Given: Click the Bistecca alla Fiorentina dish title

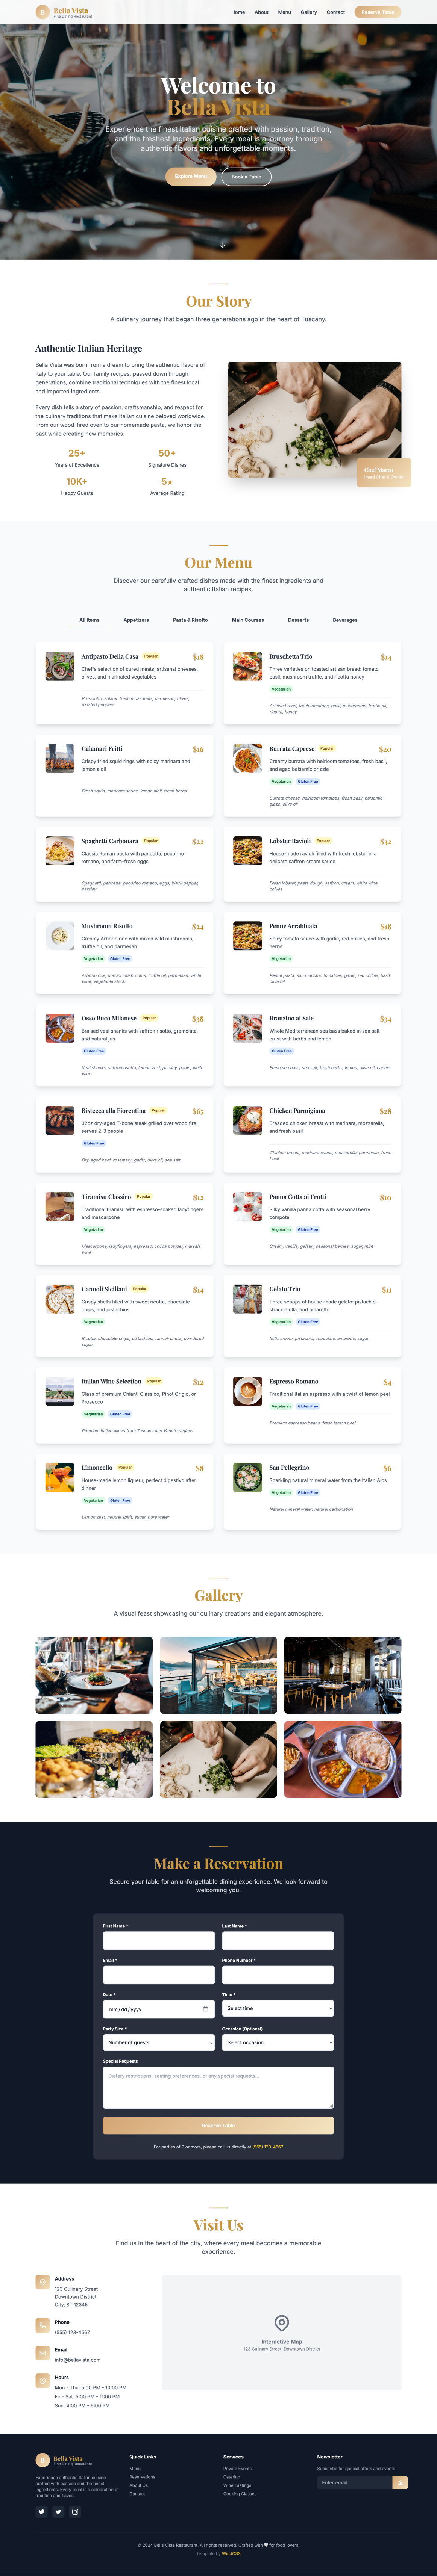Looking at the screenshot, I should [113, 1110].
